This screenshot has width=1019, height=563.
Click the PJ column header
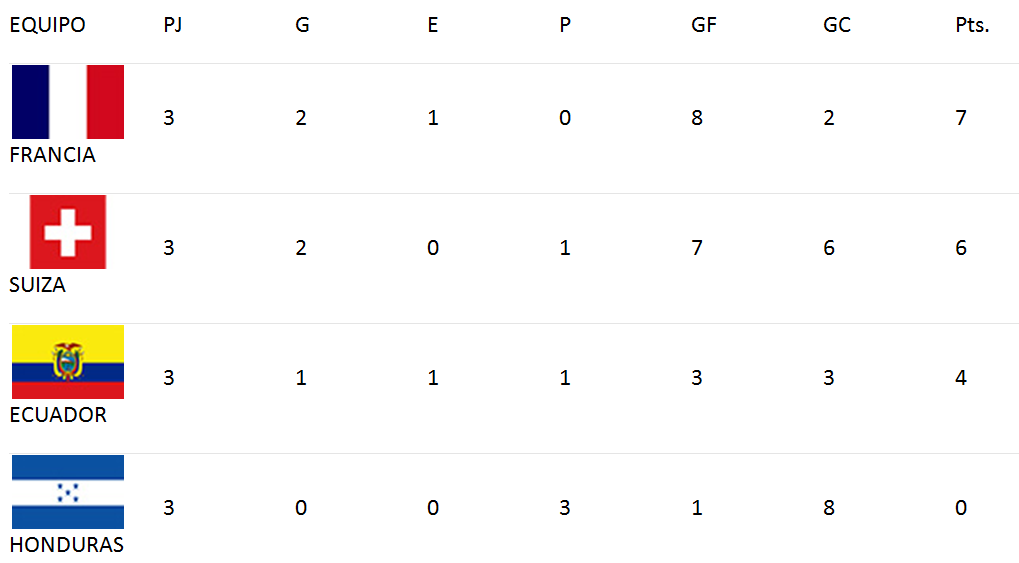click(x=173, y=25)
